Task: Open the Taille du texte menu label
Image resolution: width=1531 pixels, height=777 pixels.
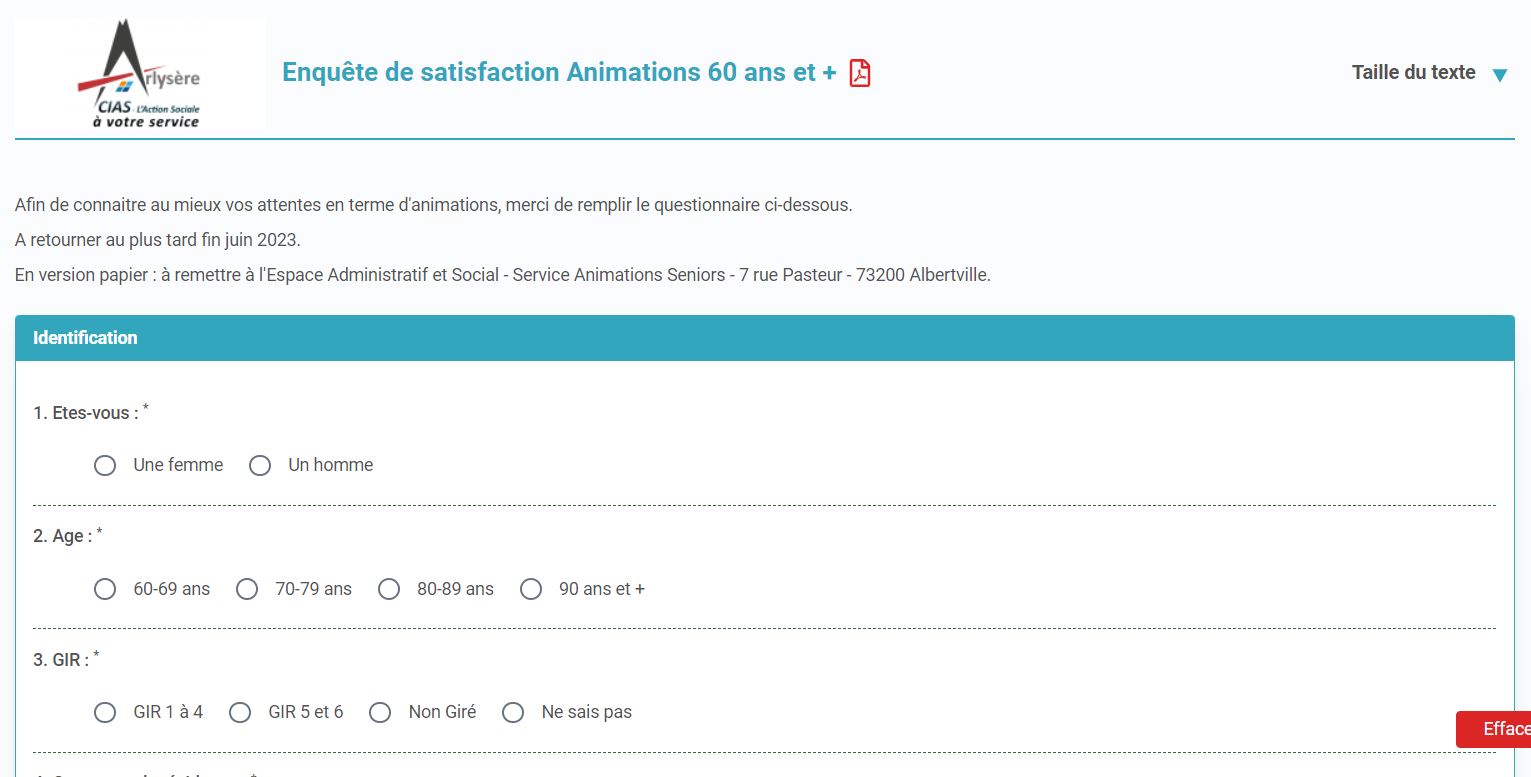Action: coord(1413,72)
